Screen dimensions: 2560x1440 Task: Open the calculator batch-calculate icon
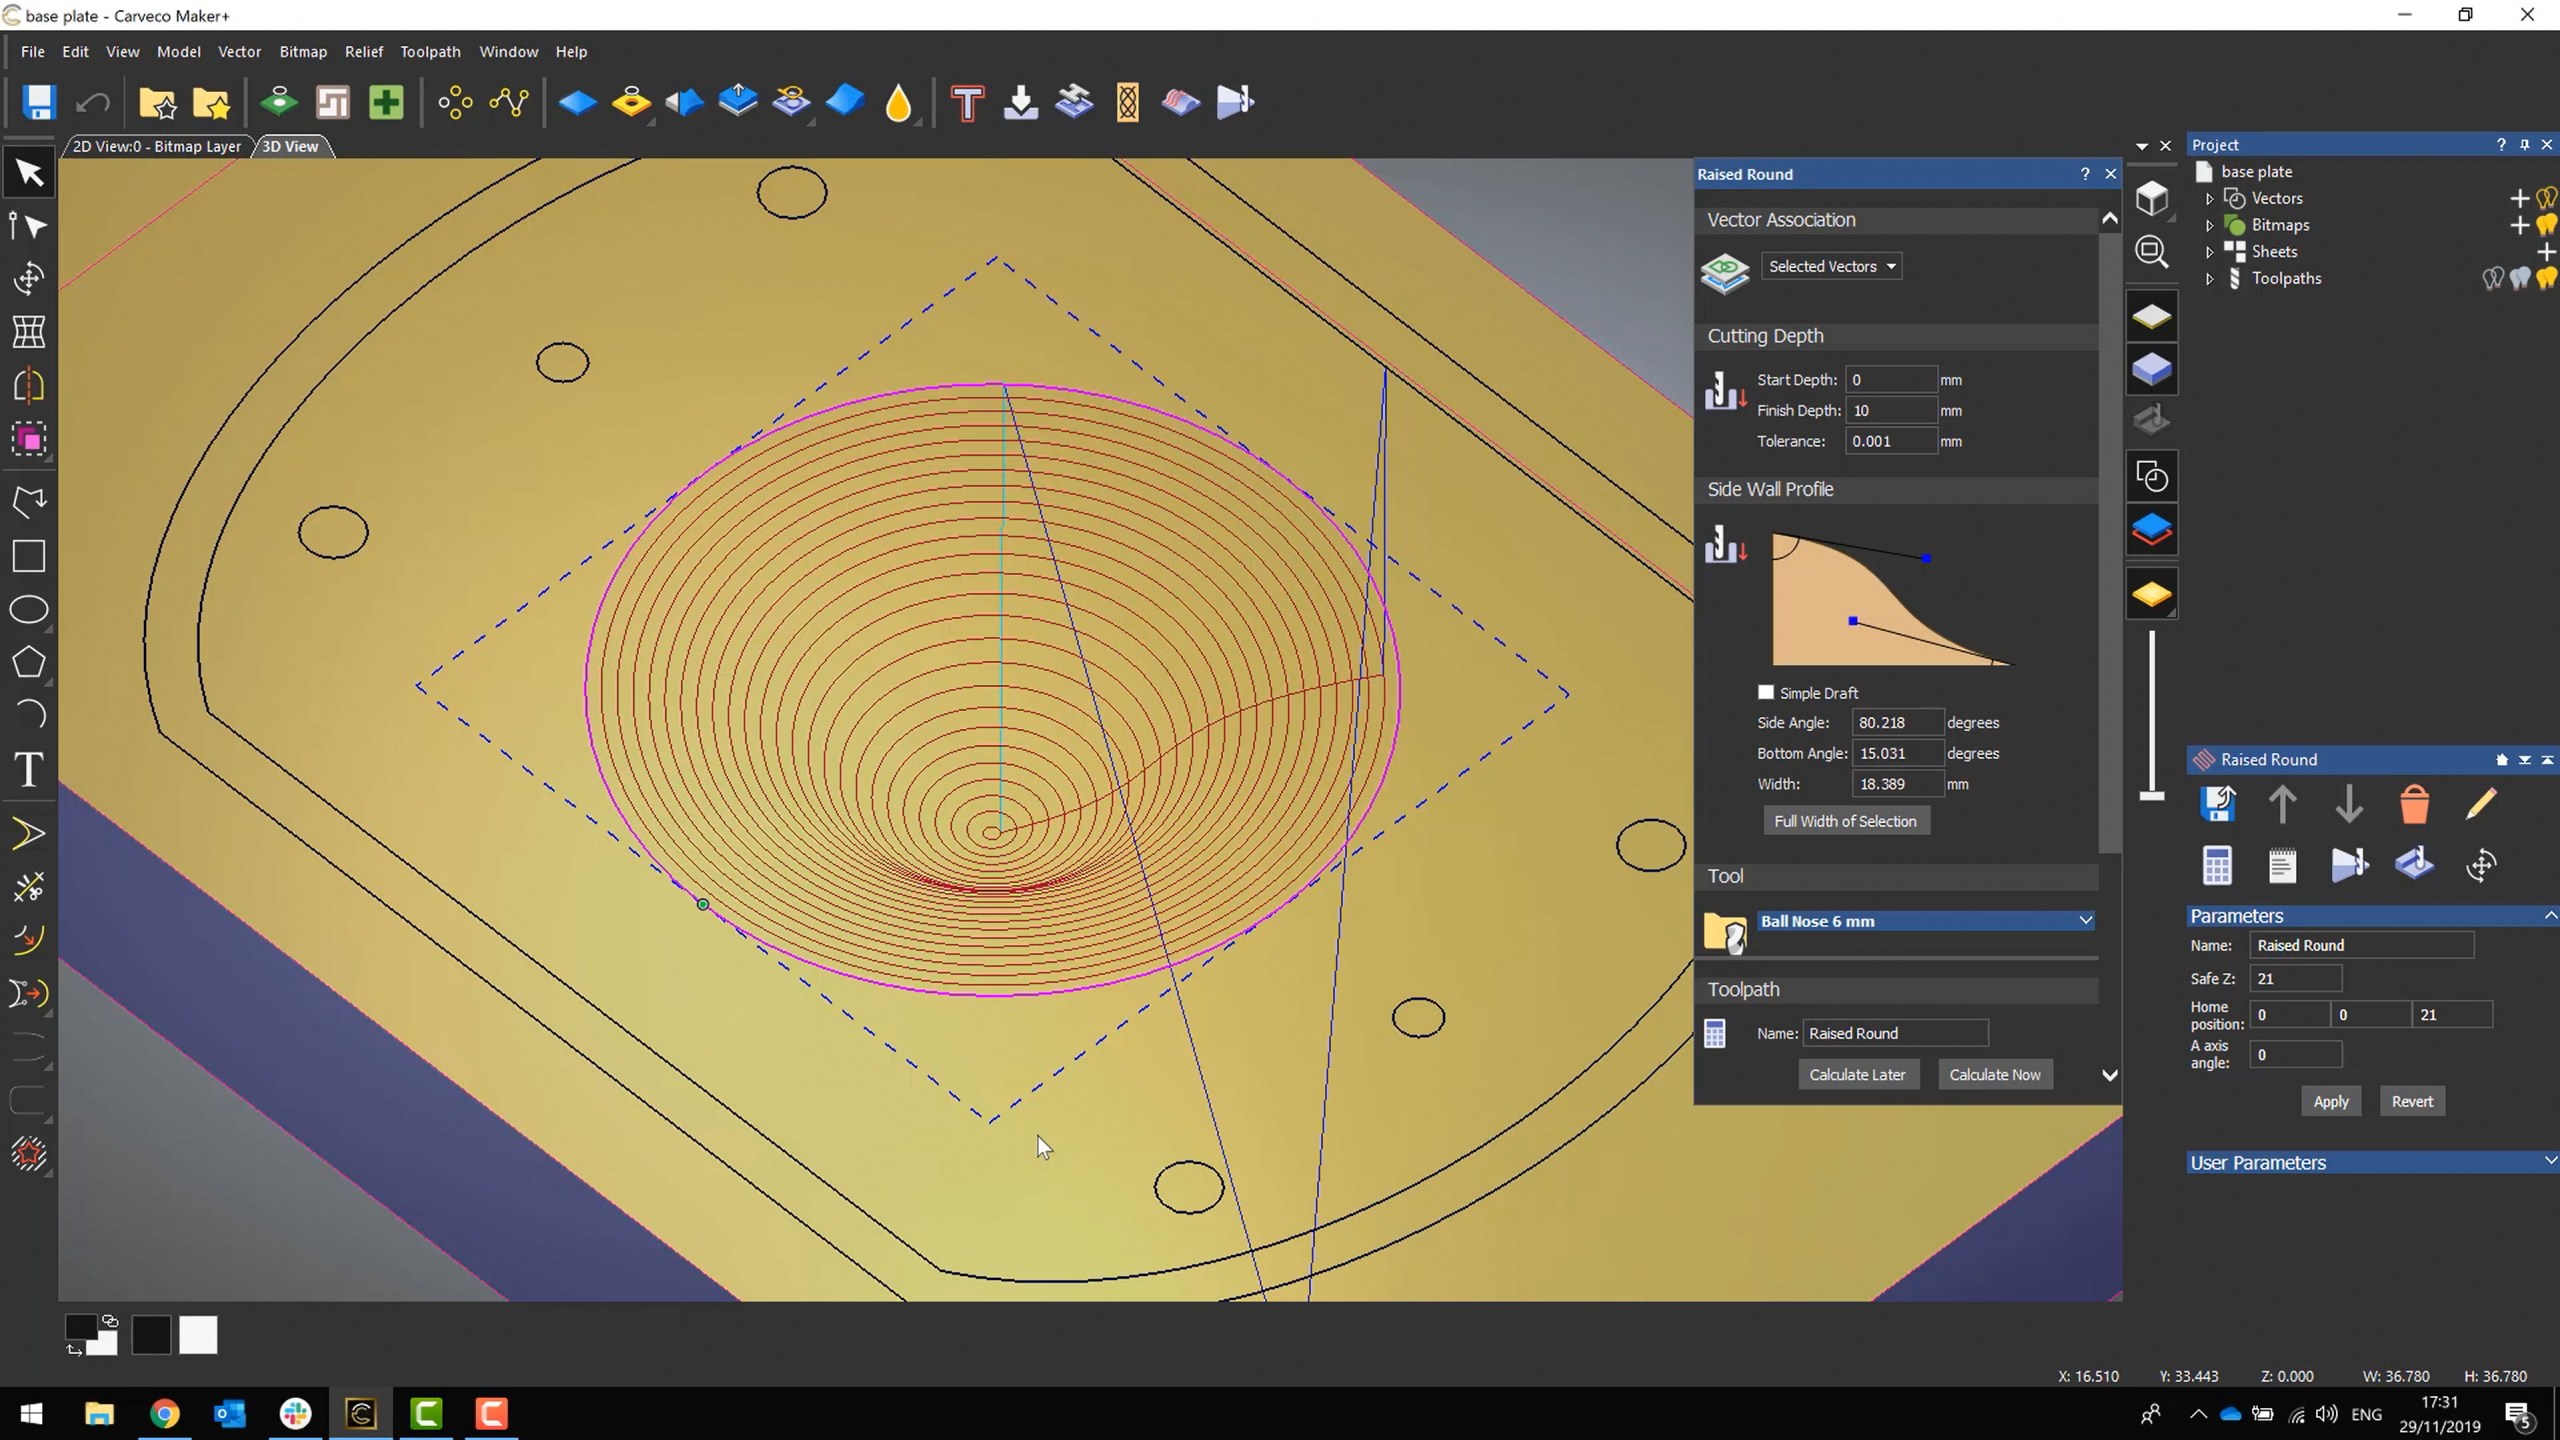click(x=2218, y=865)
